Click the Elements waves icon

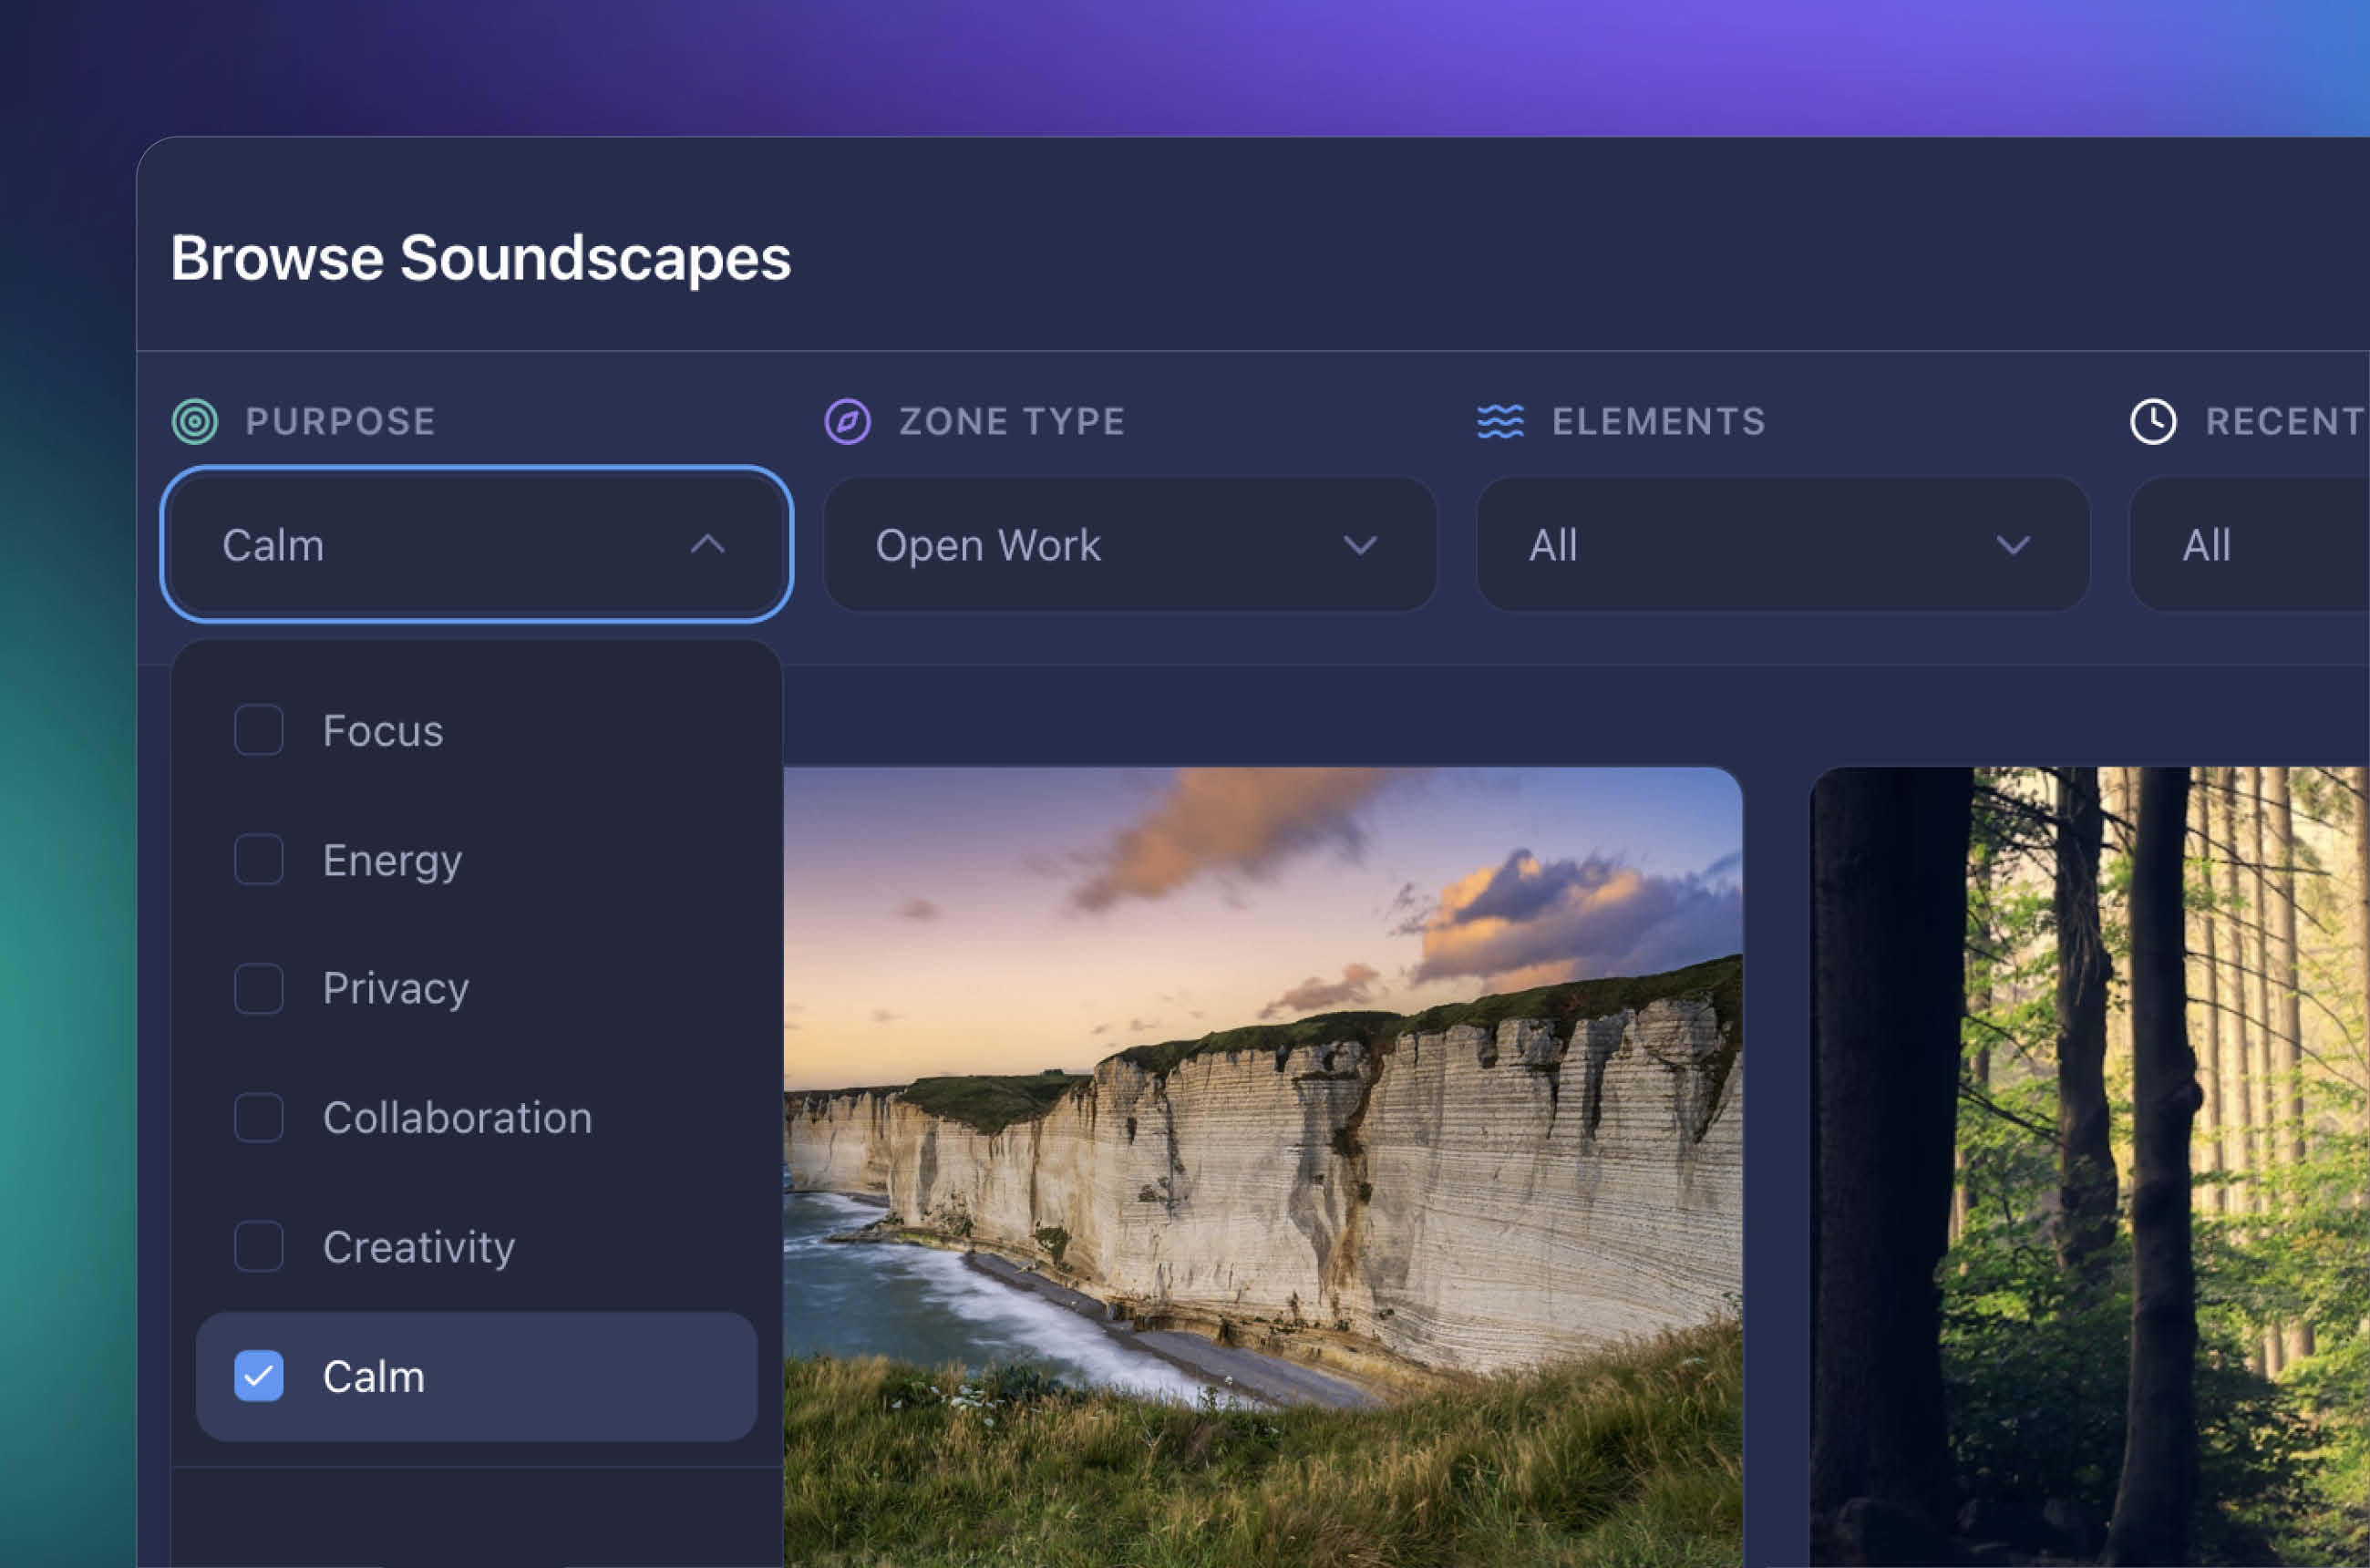point(1500,421)
